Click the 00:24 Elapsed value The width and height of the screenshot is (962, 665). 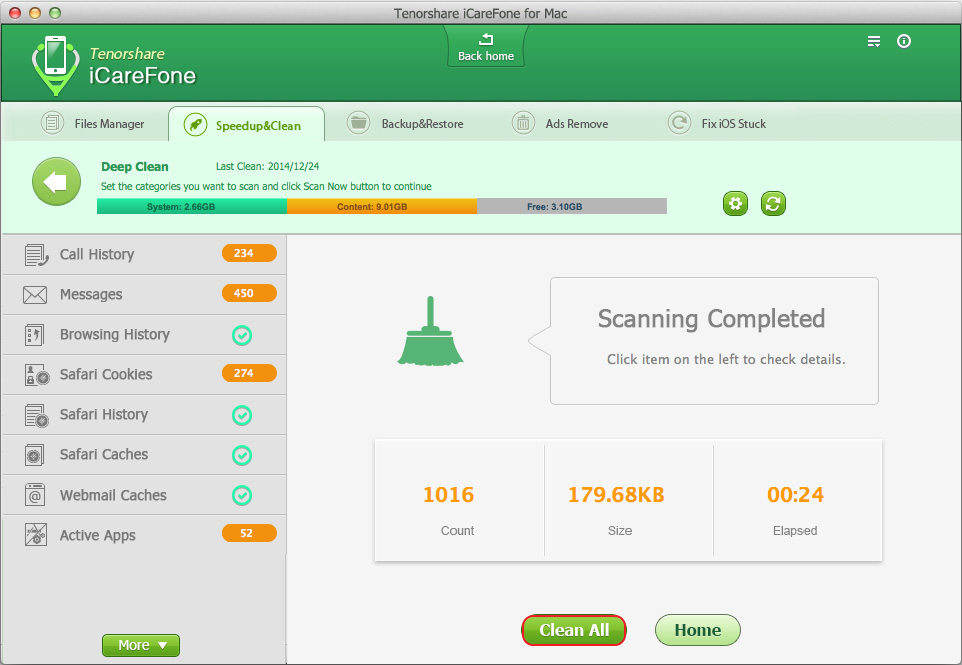(x=795, y=494)
